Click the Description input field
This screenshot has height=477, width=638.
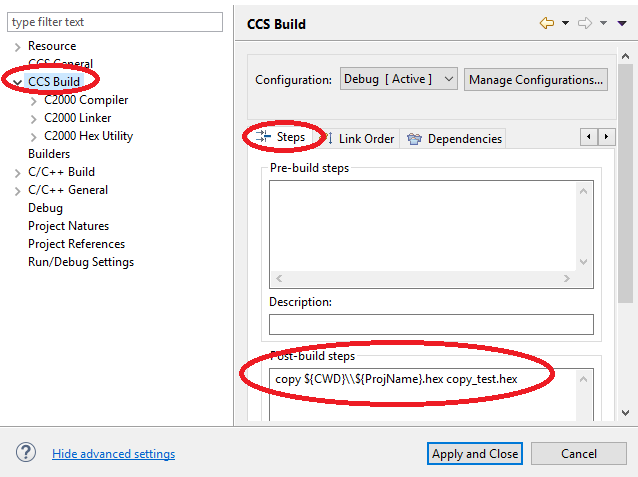[431, 324]
